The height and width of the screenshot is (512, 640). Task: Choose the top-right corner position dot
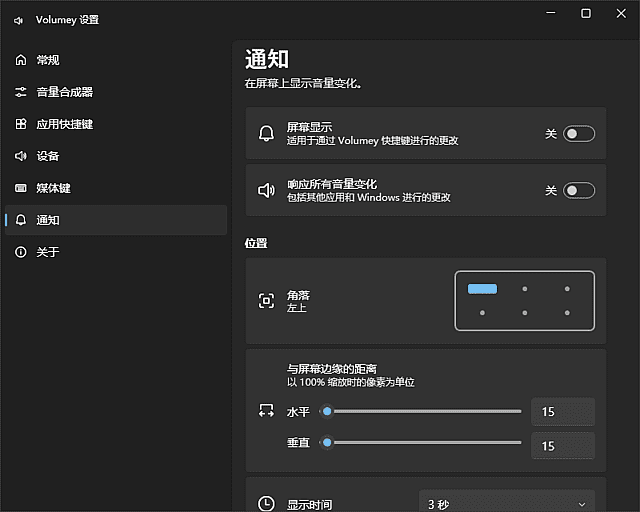click(567, 289)
